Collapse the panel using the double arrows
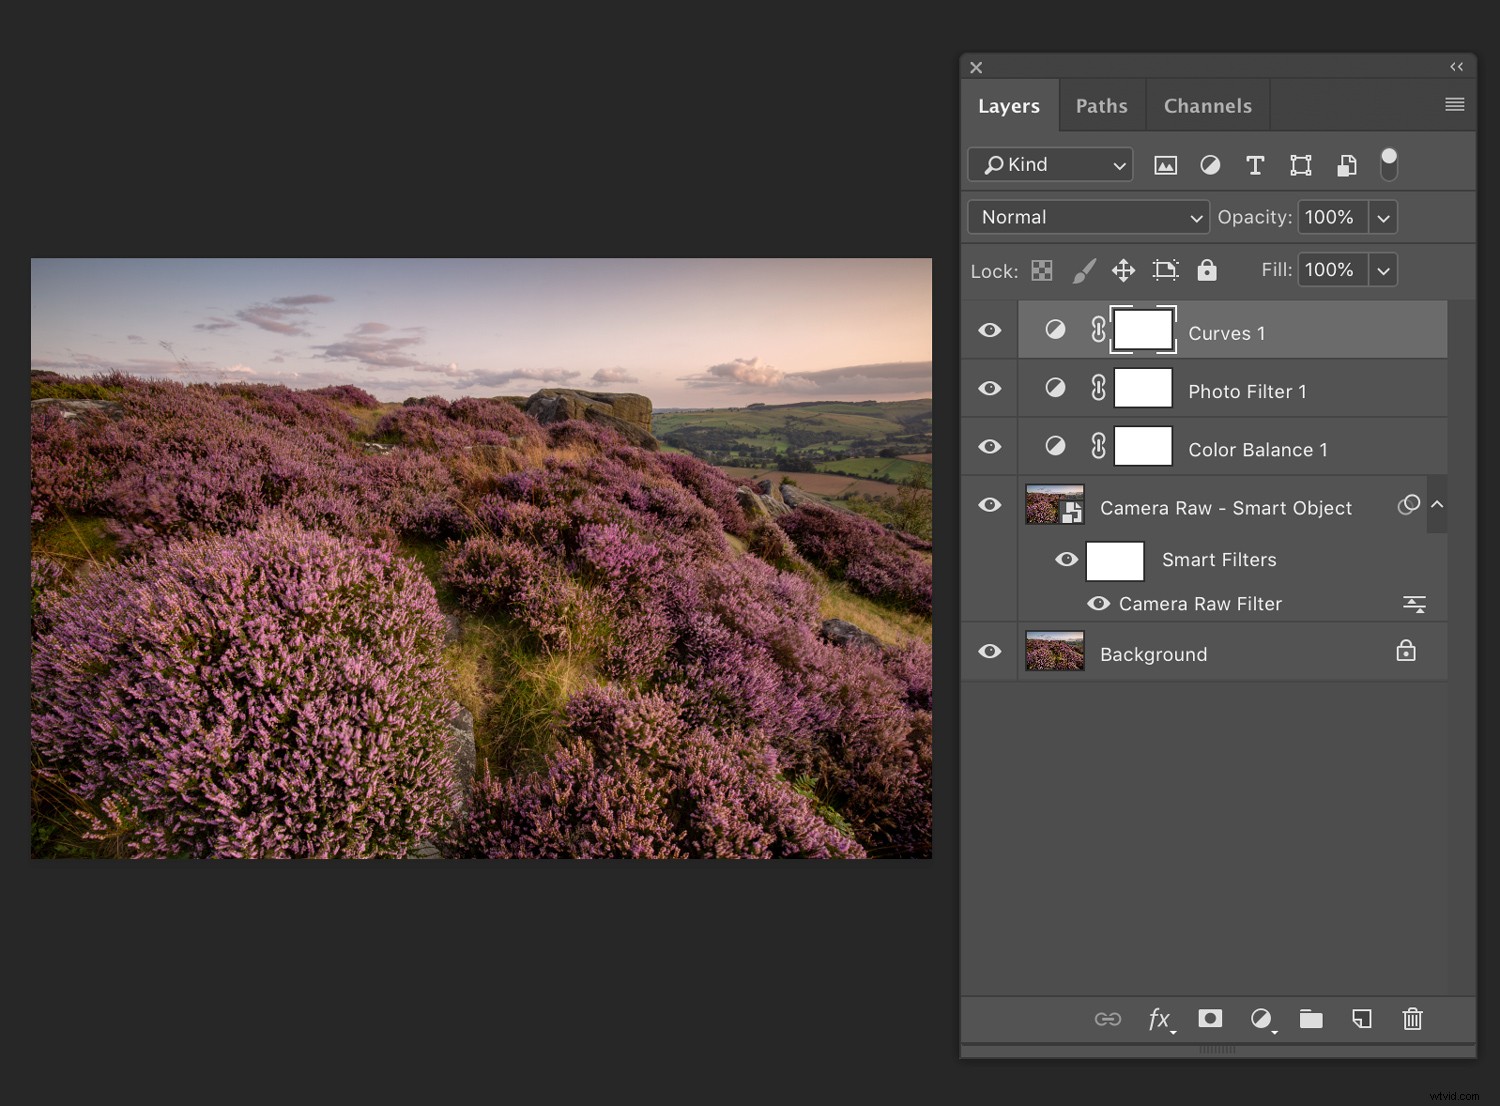1500x1106 pixels. point(1456,66)
